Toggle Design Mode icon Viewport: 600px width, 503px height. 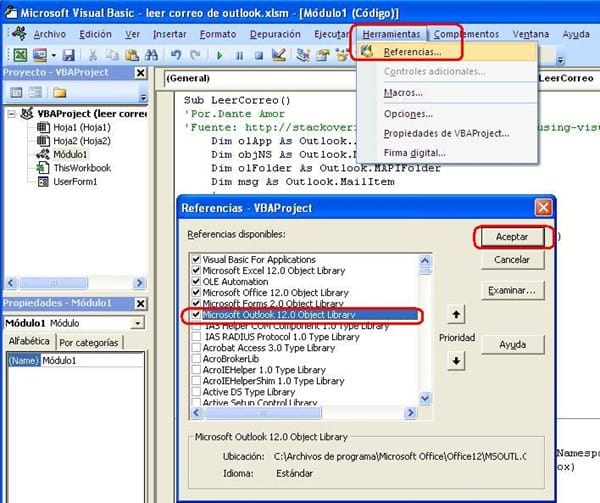pos(279,55)
